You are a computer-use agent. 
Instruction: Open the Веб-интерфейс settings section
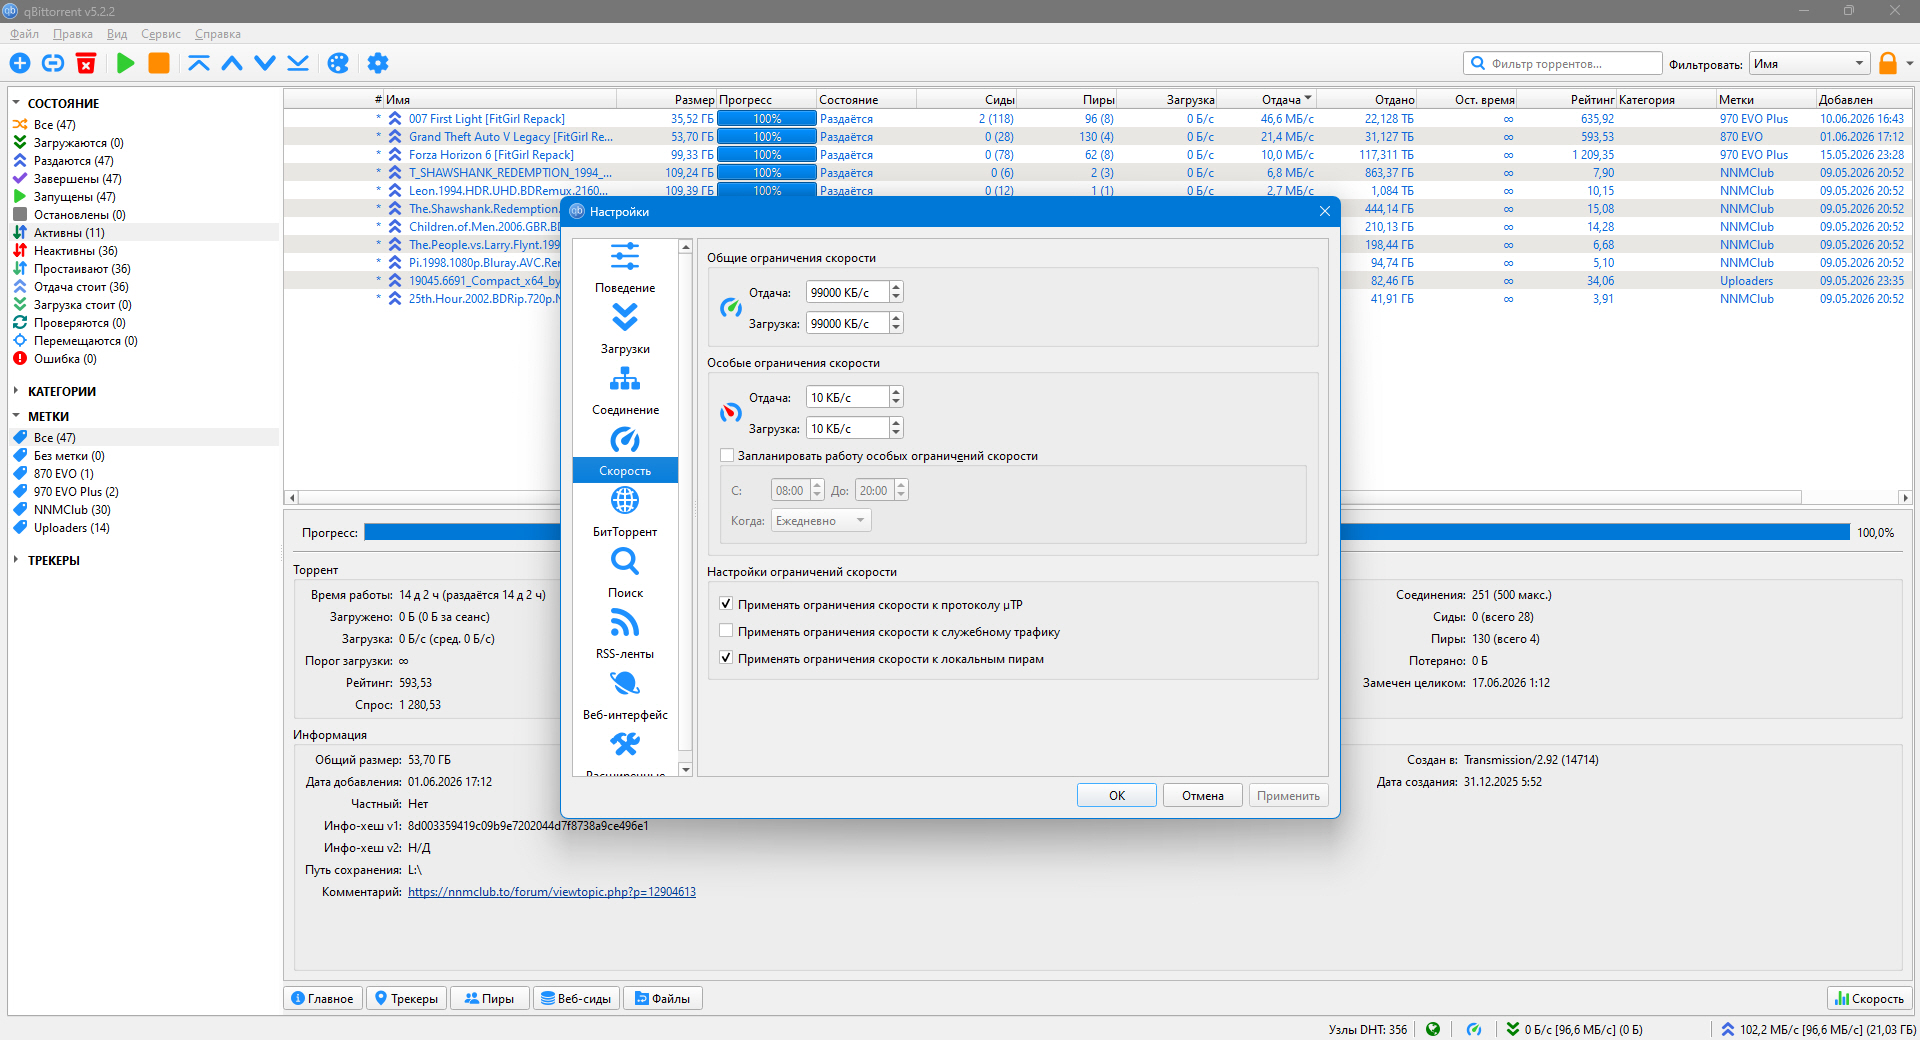click(625, 694)
